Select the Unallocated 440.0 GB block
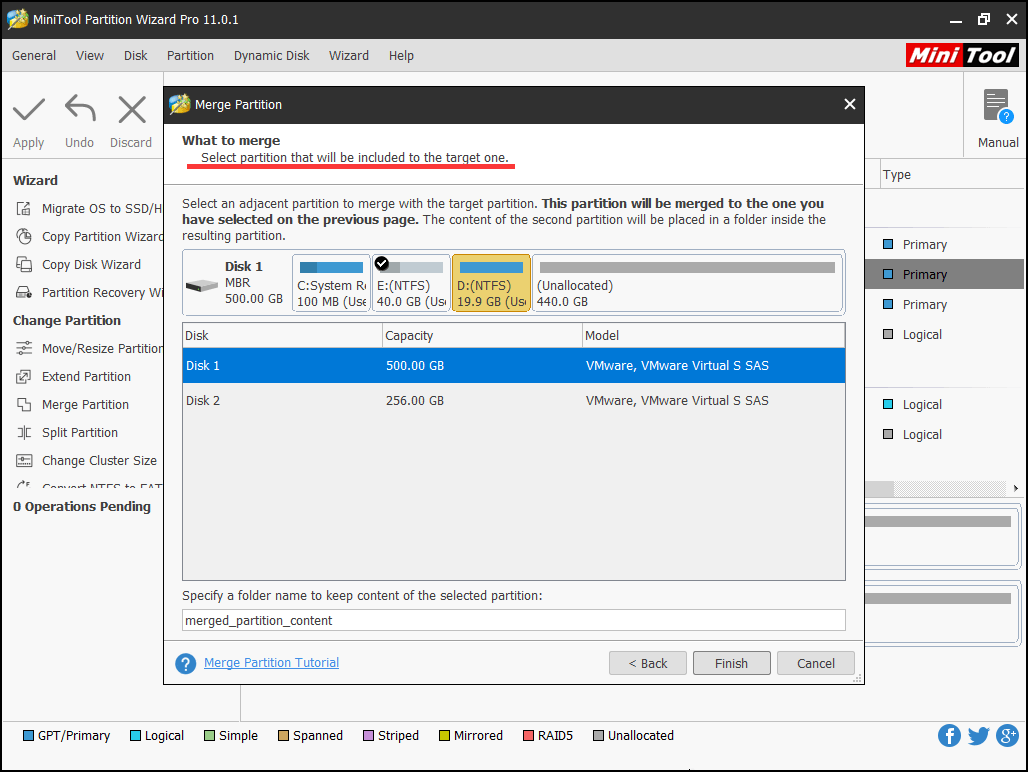 [687, 283]
